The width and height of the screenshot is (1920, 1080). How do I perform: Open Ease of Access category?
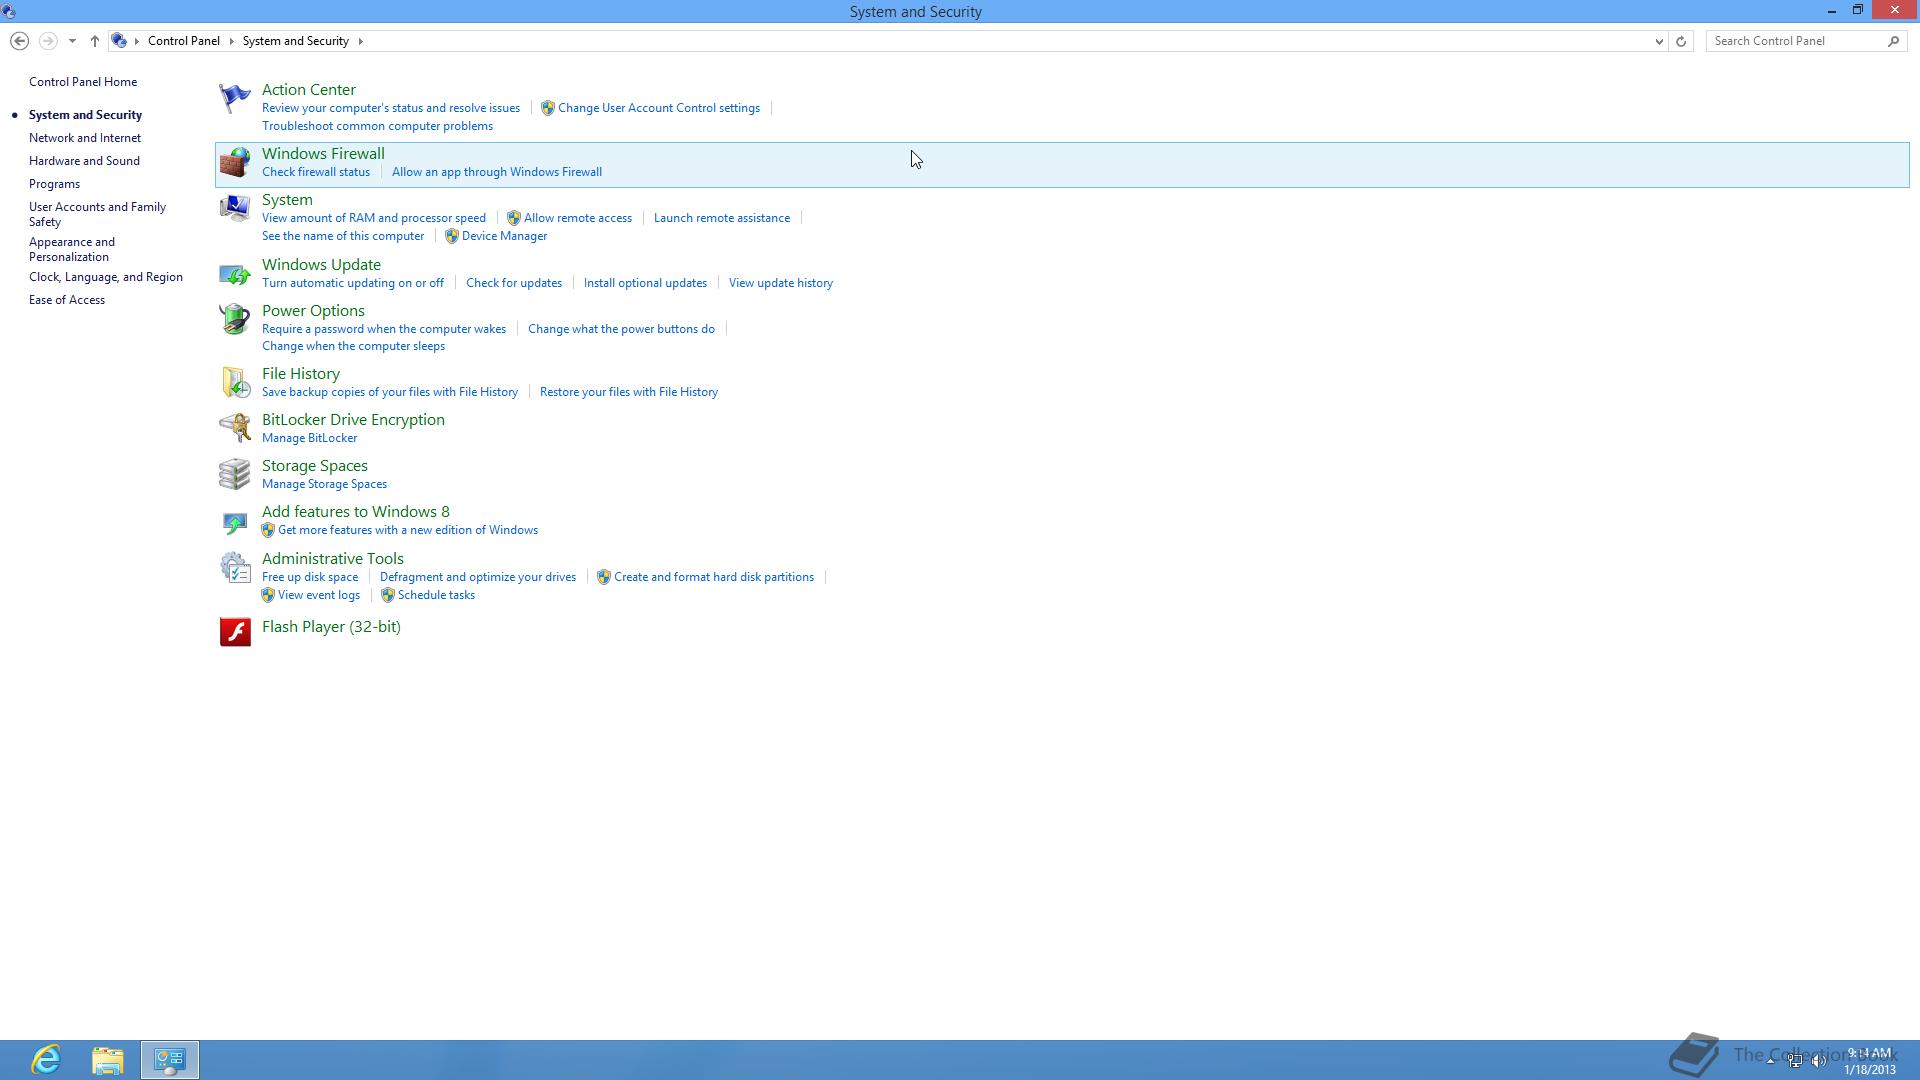[67, 300]
